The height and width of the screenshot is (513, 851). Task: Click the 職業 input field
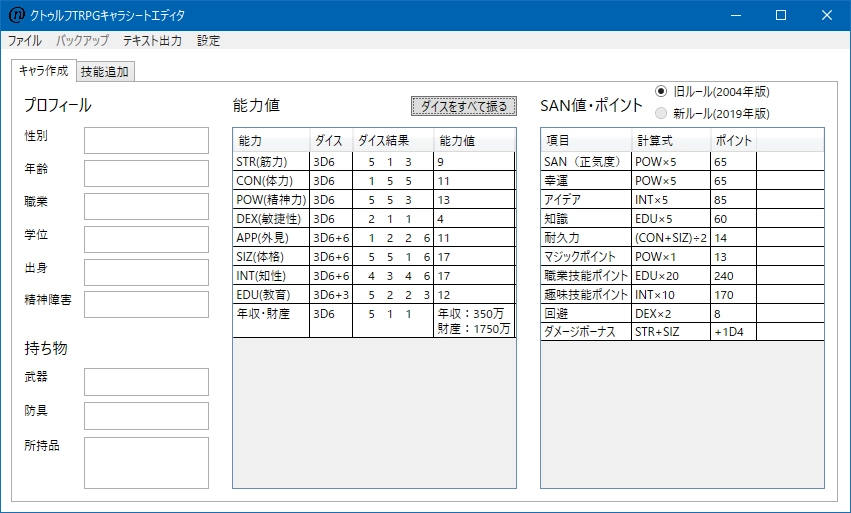147,206
